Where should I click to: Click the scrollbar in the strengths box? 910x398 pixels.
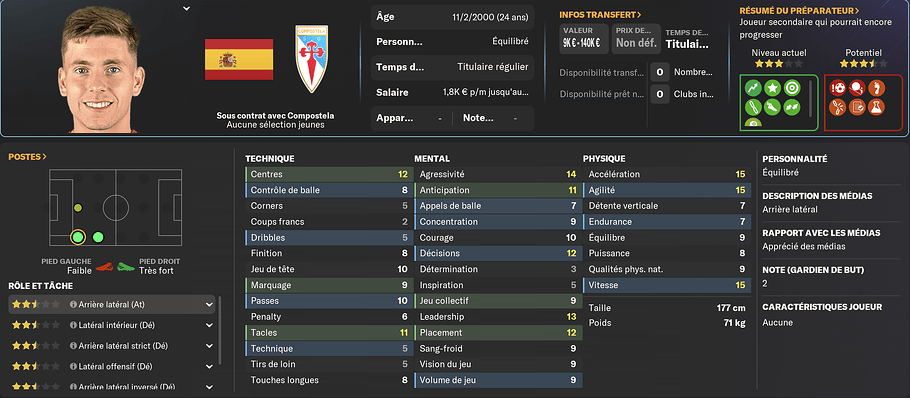point(811,97)
